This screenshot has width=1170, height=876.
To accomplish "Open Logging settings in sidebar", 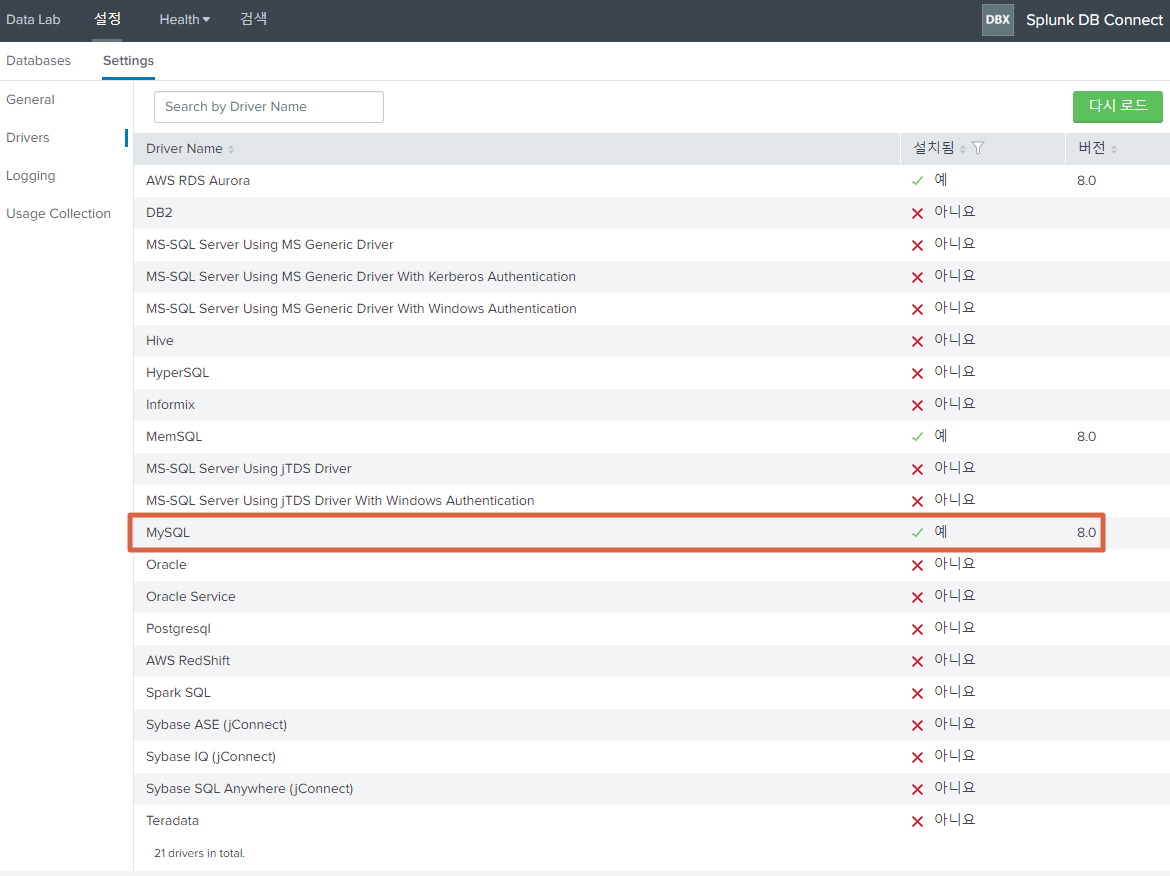I will pos(31,176).
